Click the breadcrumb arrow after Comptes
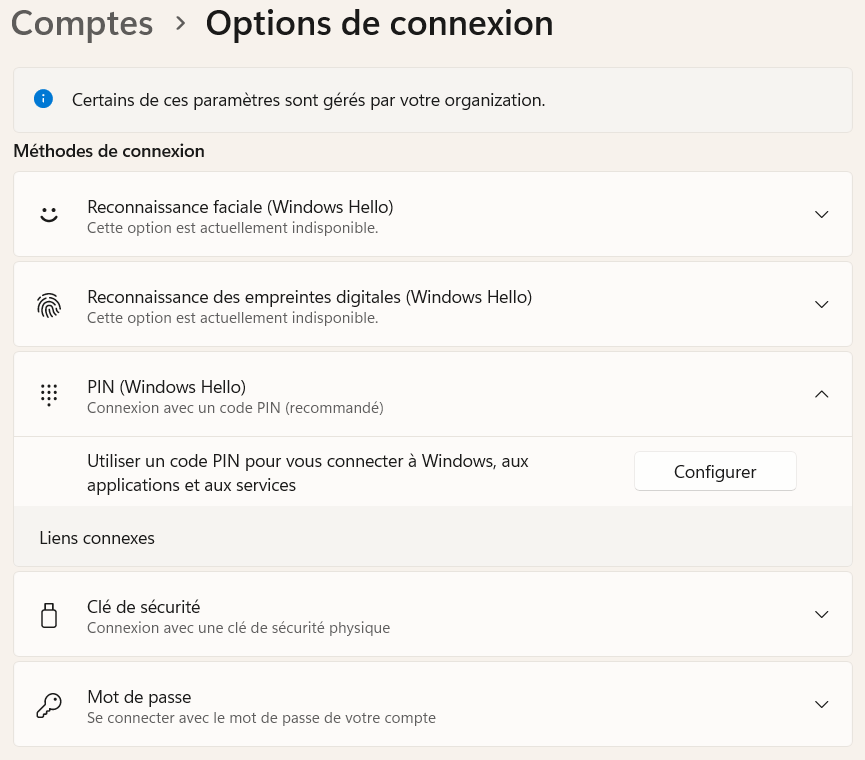865x760 pixels. (x=180, y=24)
